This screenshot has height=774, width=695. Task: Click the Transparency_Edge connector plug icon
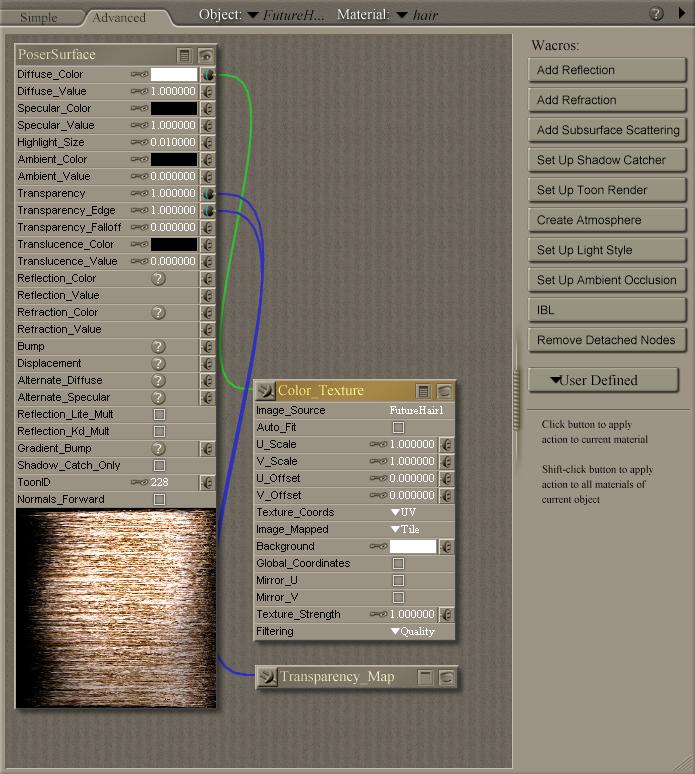pos(208,211)
